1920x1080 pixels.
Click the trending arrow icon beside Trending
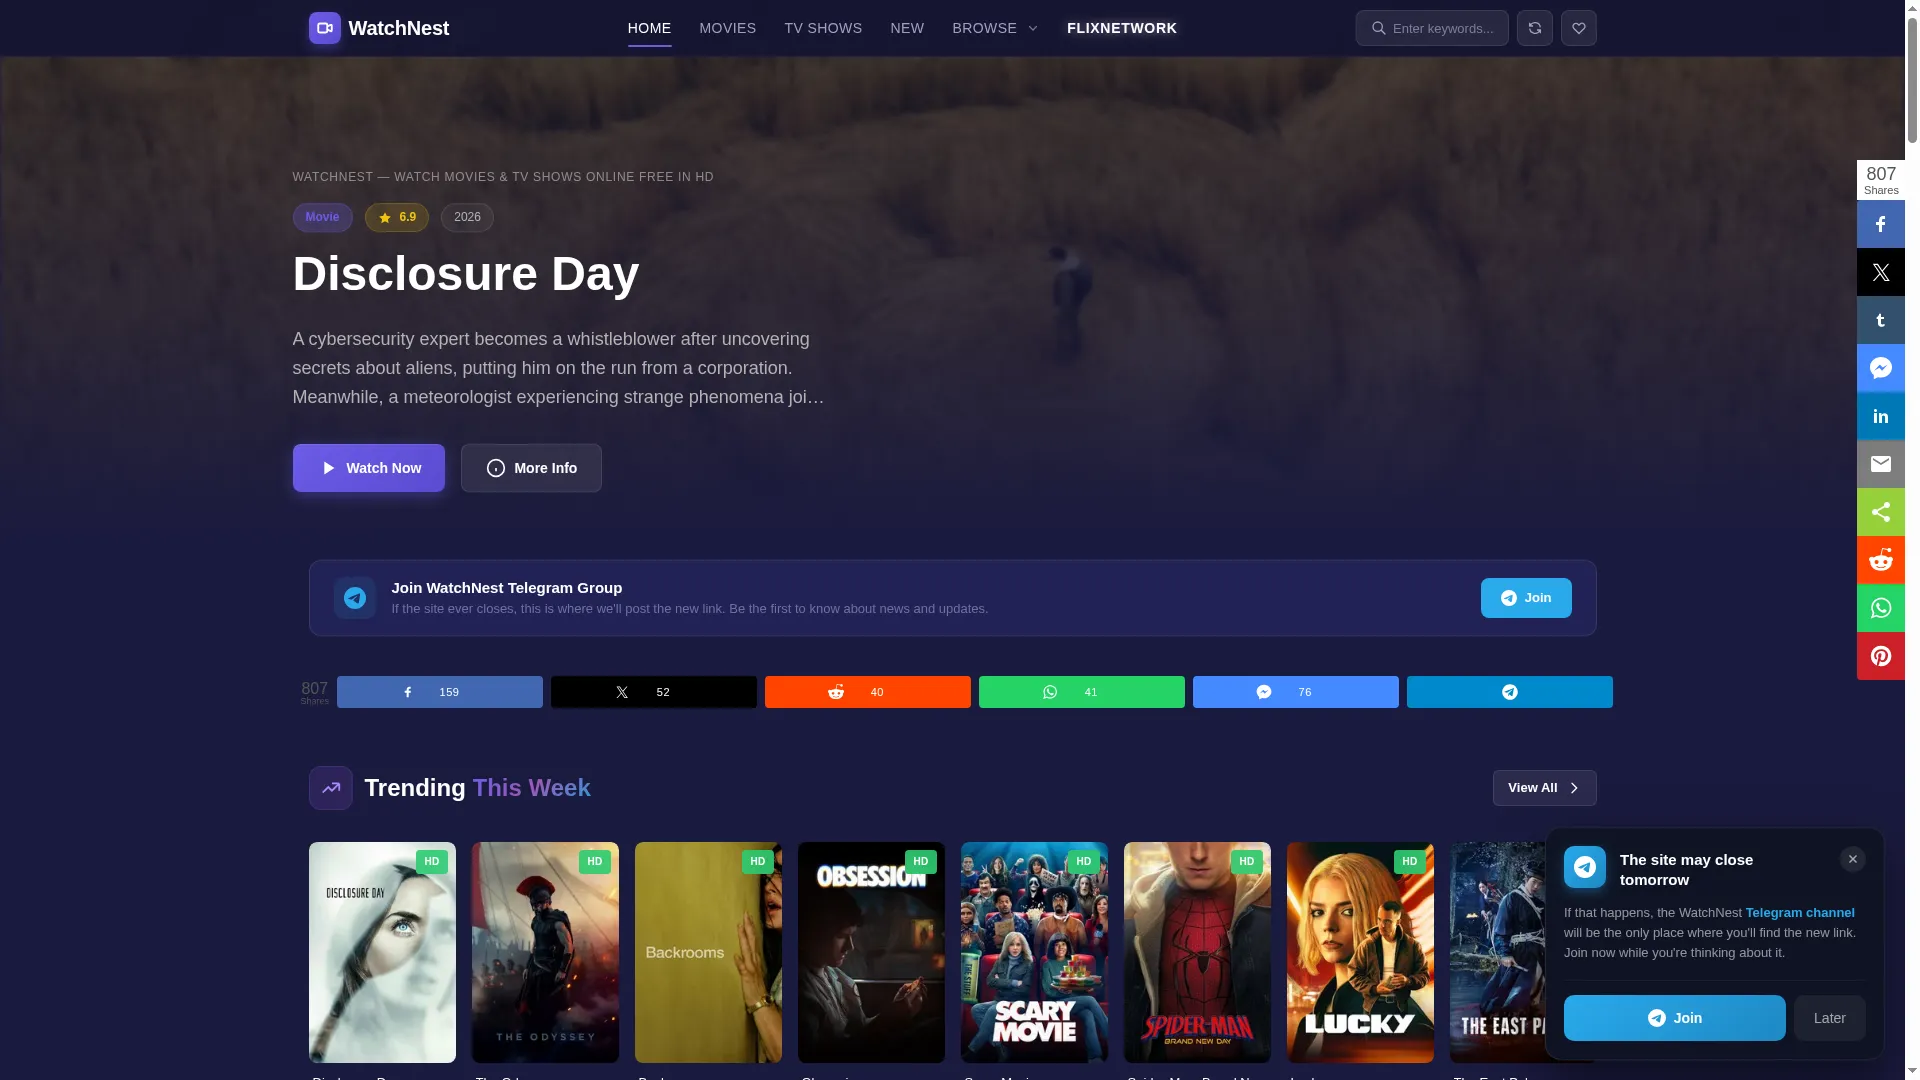click(331, 788)
